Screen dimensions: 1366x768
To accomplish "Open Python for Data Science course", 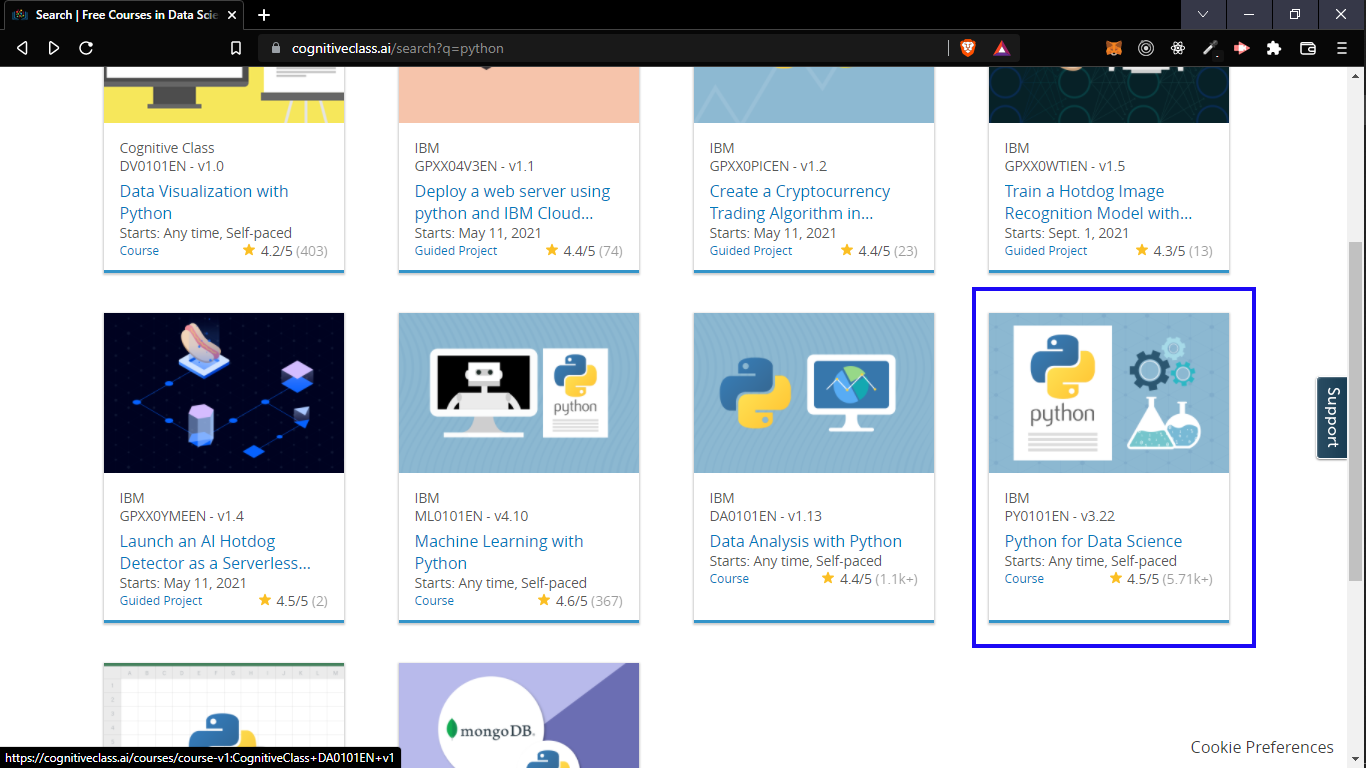I will (x=1093, y=541).
